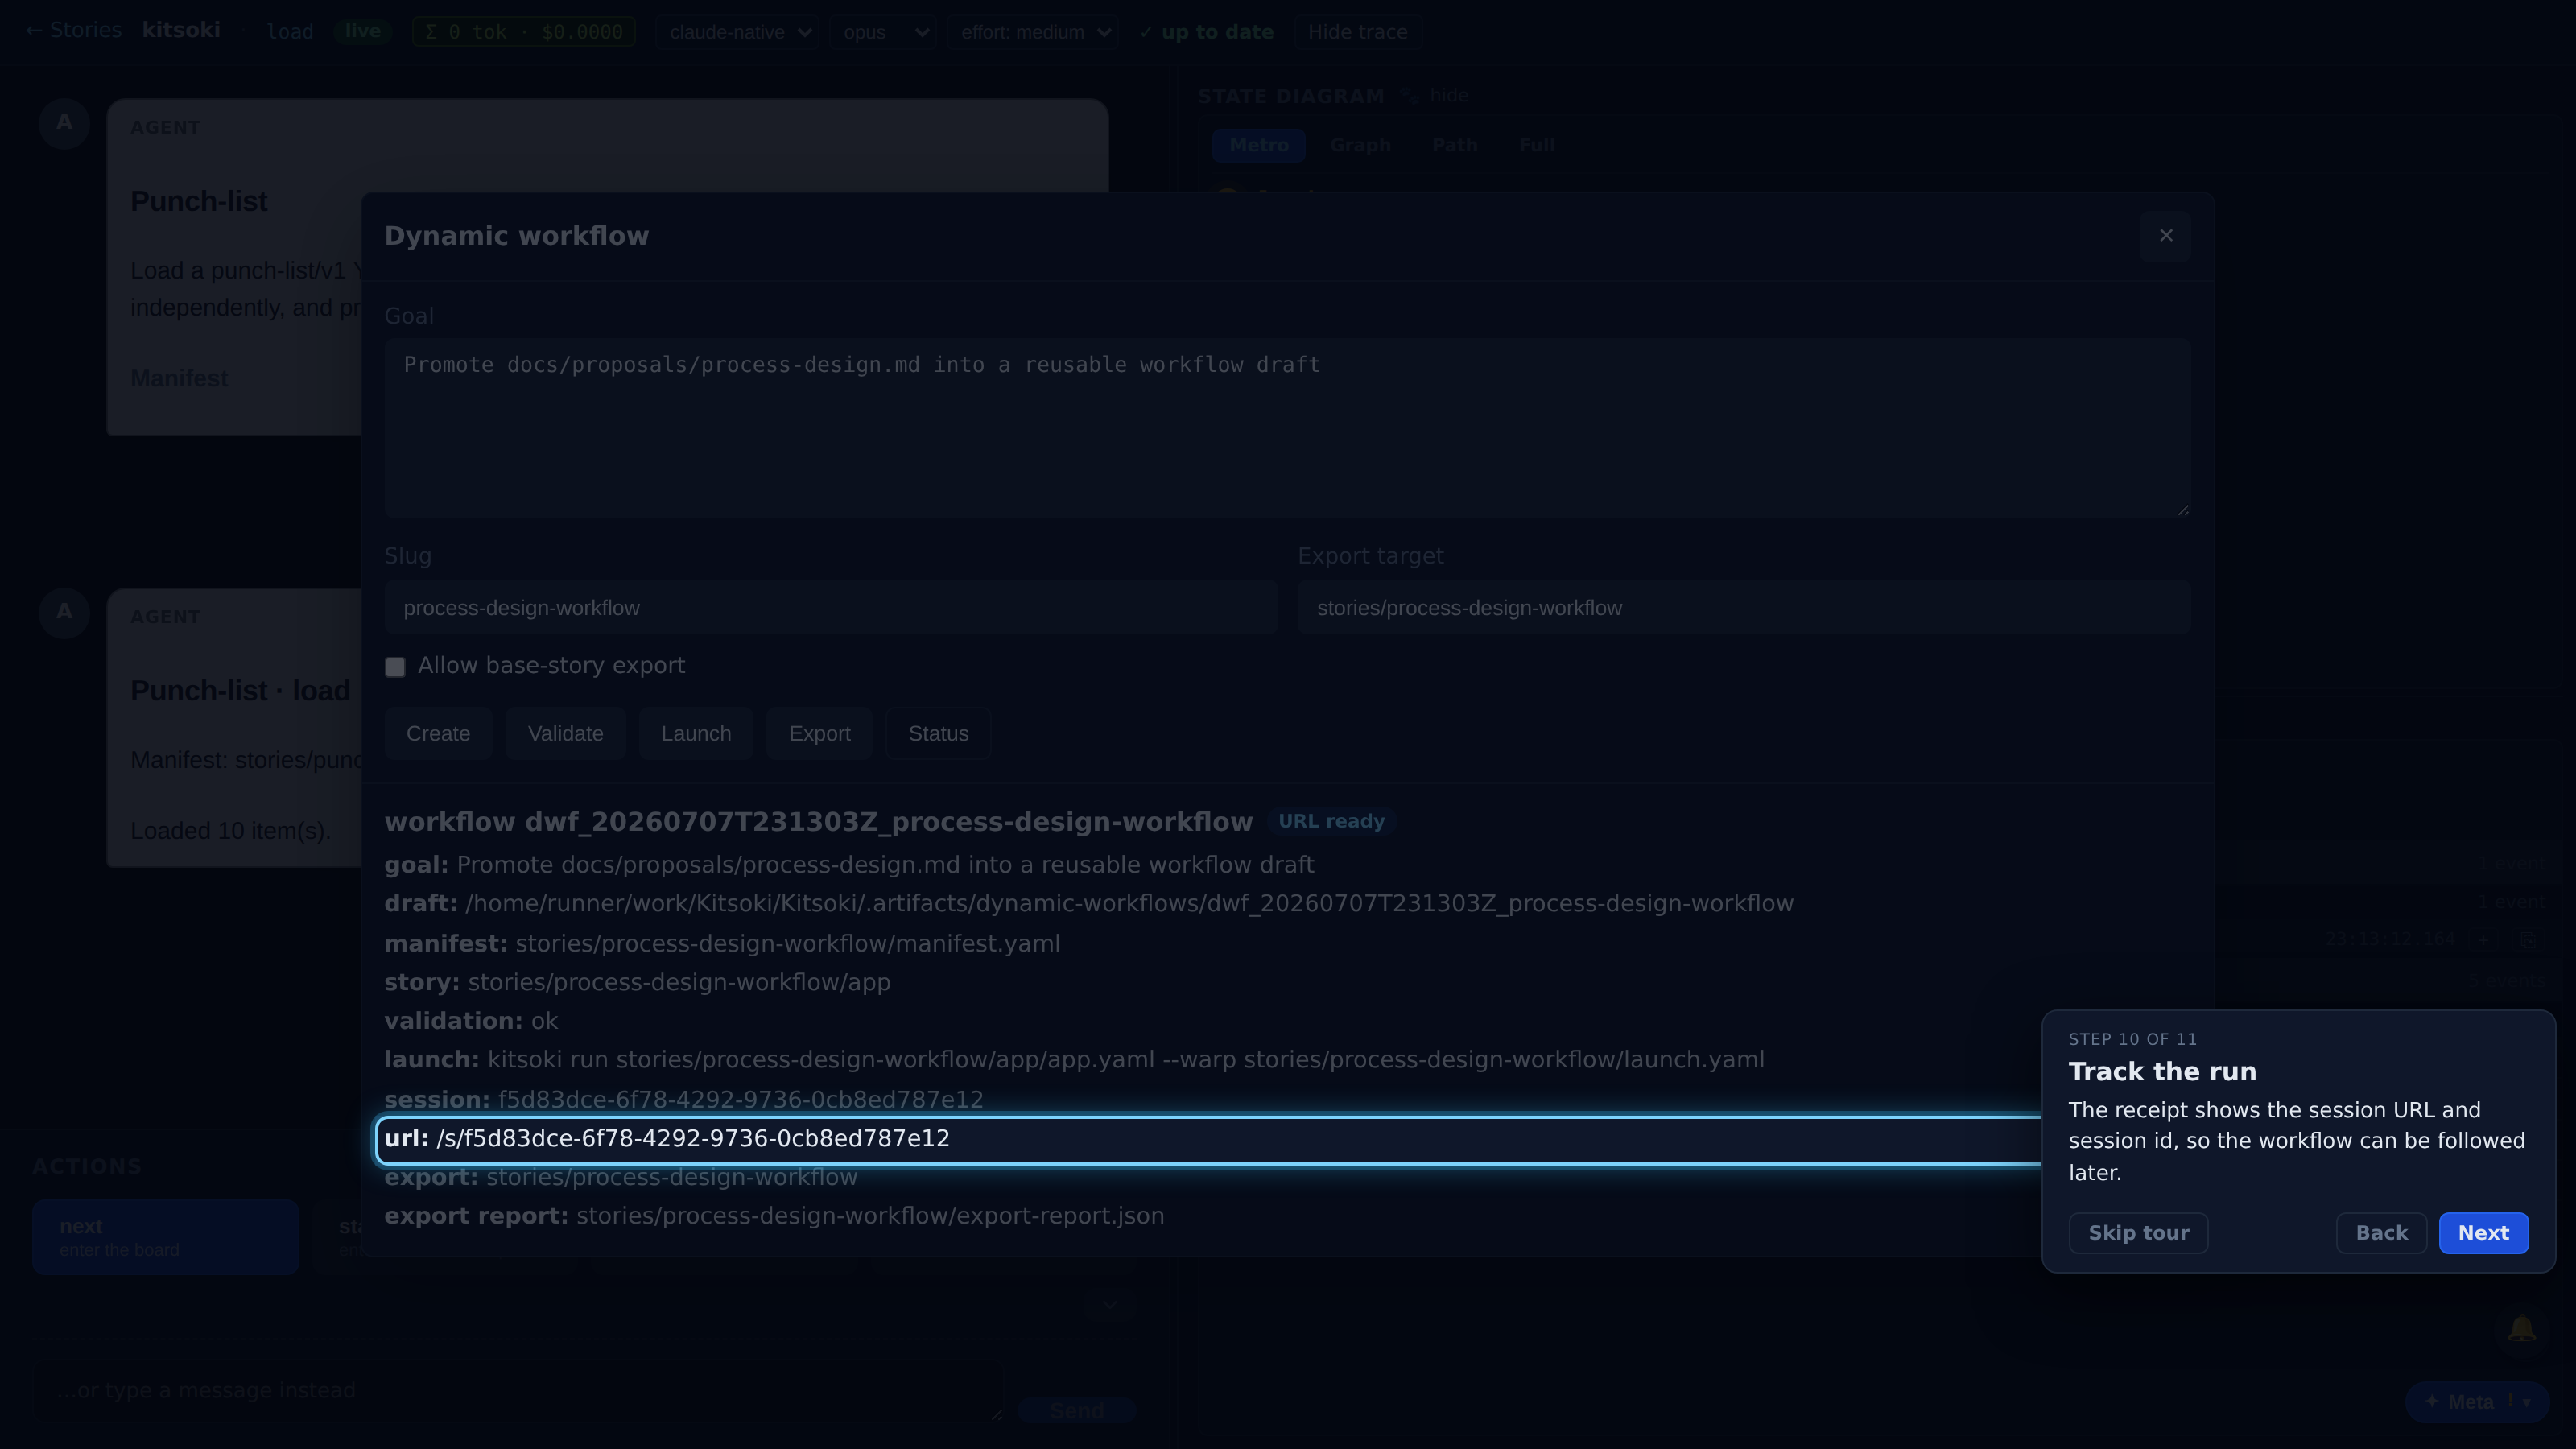This screenshot has height=1449, width=2576.
Task: Click the Status button
Action: 938,734
